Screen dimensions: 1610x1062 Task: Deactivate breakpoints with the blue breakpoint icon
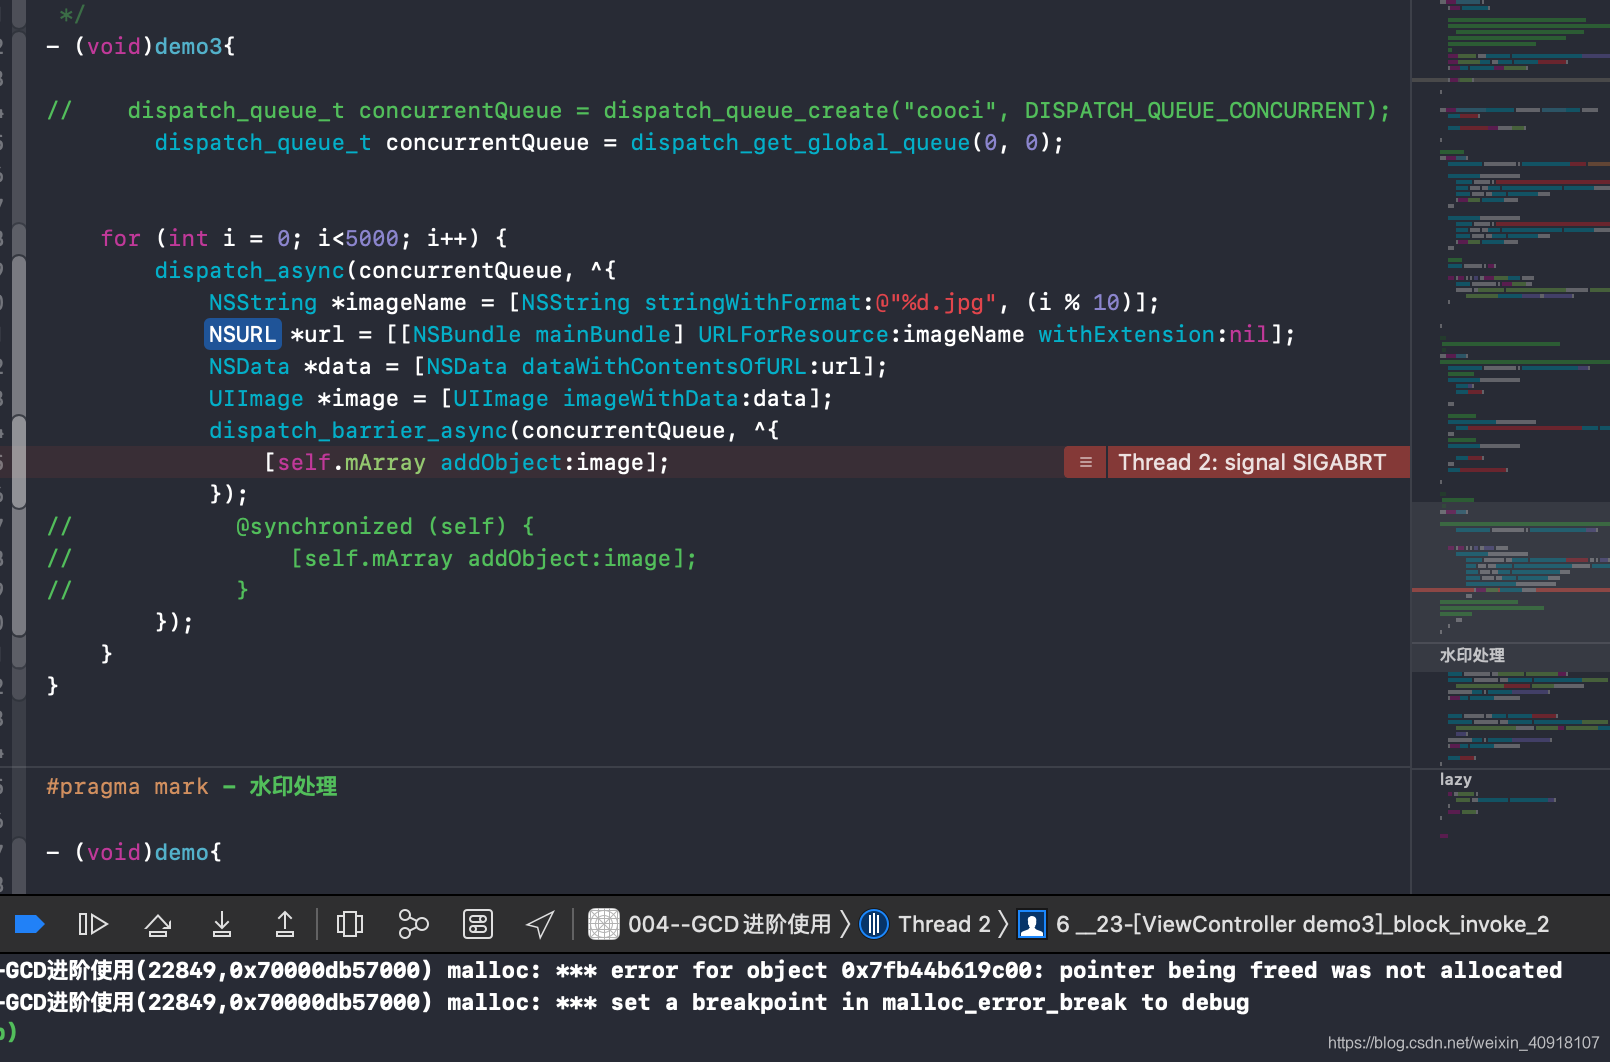coord(29,924)
